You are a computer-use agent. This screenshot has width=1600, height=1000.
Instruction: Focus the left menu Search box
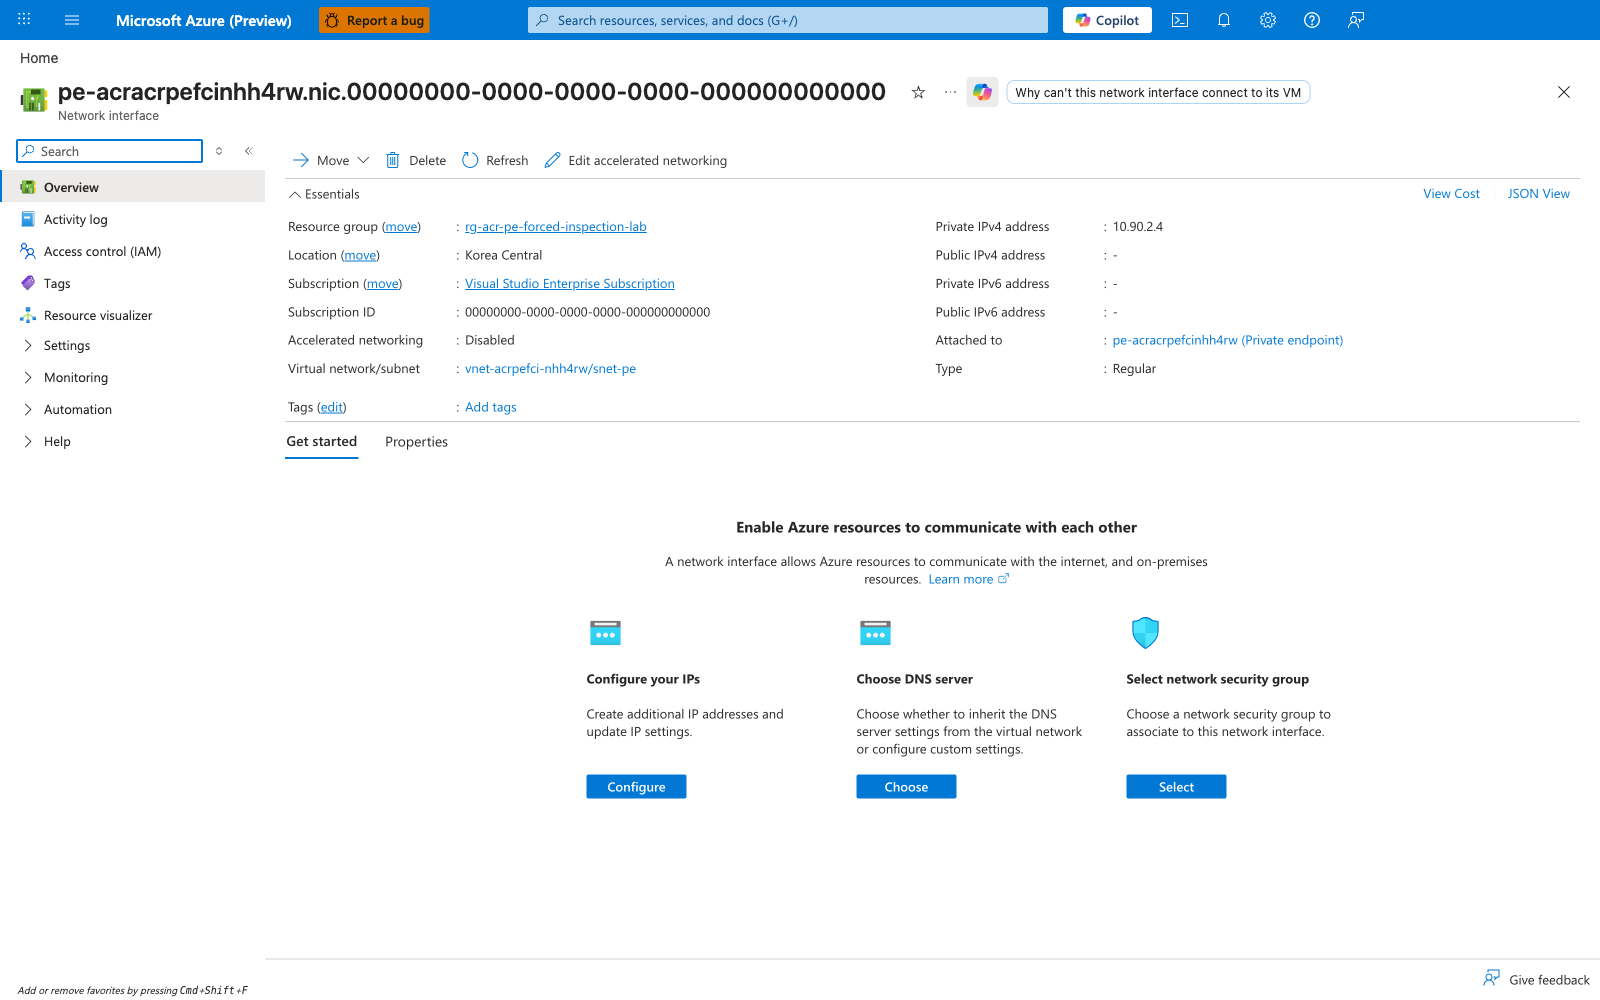(x=110, y=151)
